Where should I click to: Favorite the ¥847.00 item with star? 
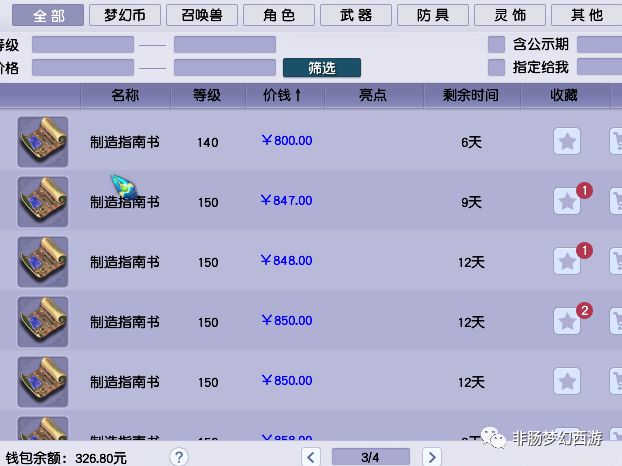tap(567, 201)
